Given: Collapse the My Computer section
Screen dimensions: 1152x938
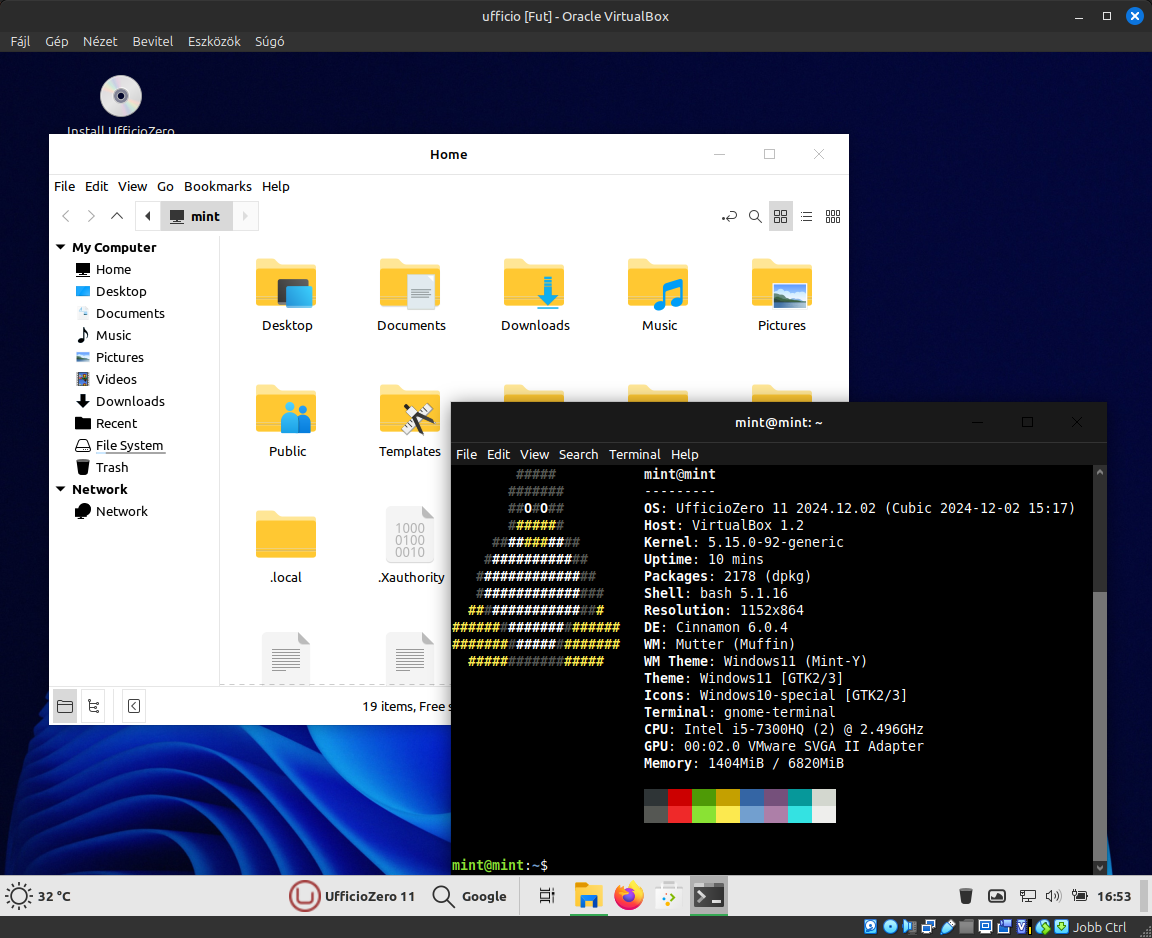Looking at the screenshot, I should (61, 248).
